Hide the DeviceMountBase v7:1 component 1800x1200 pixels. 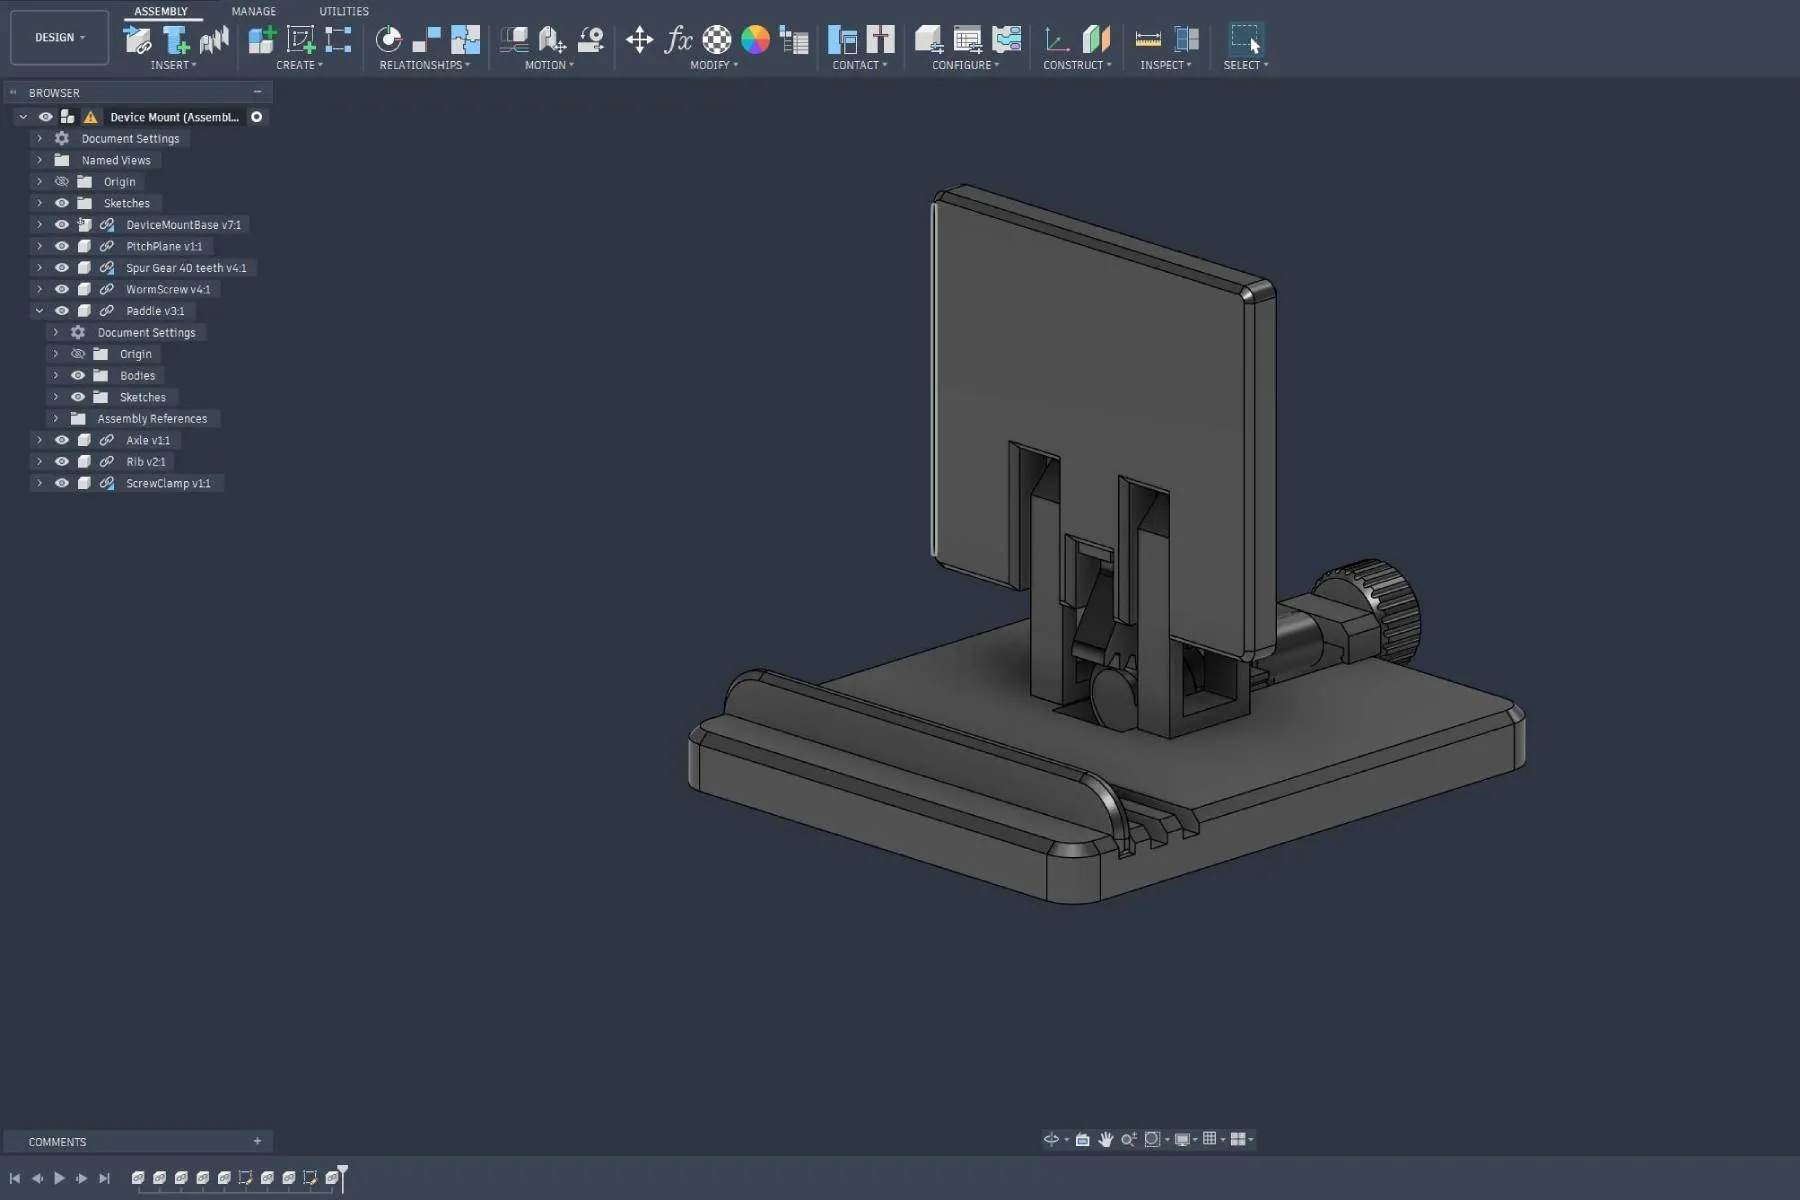62,225
